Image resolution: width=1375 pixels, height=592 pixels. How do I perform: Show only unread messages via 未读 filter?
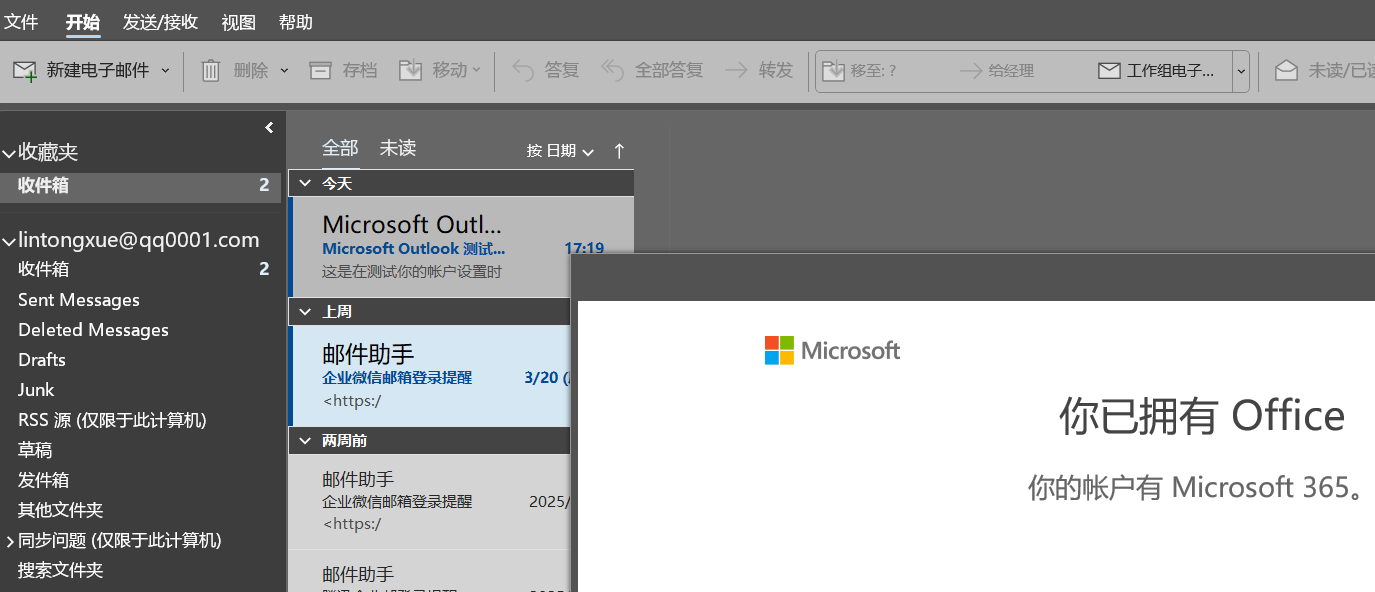(397, 148)
